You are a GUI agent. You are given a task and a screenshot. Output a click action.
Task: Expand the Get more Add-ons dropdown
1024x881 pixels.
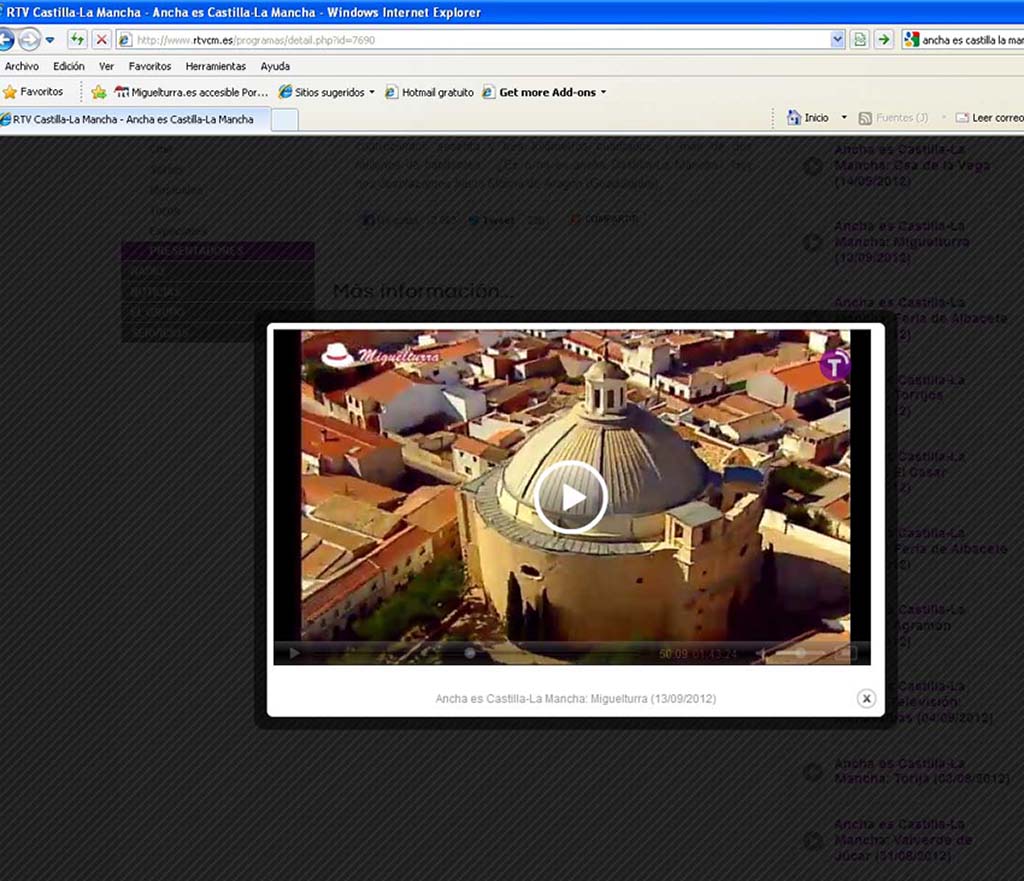tap(603, 92)
